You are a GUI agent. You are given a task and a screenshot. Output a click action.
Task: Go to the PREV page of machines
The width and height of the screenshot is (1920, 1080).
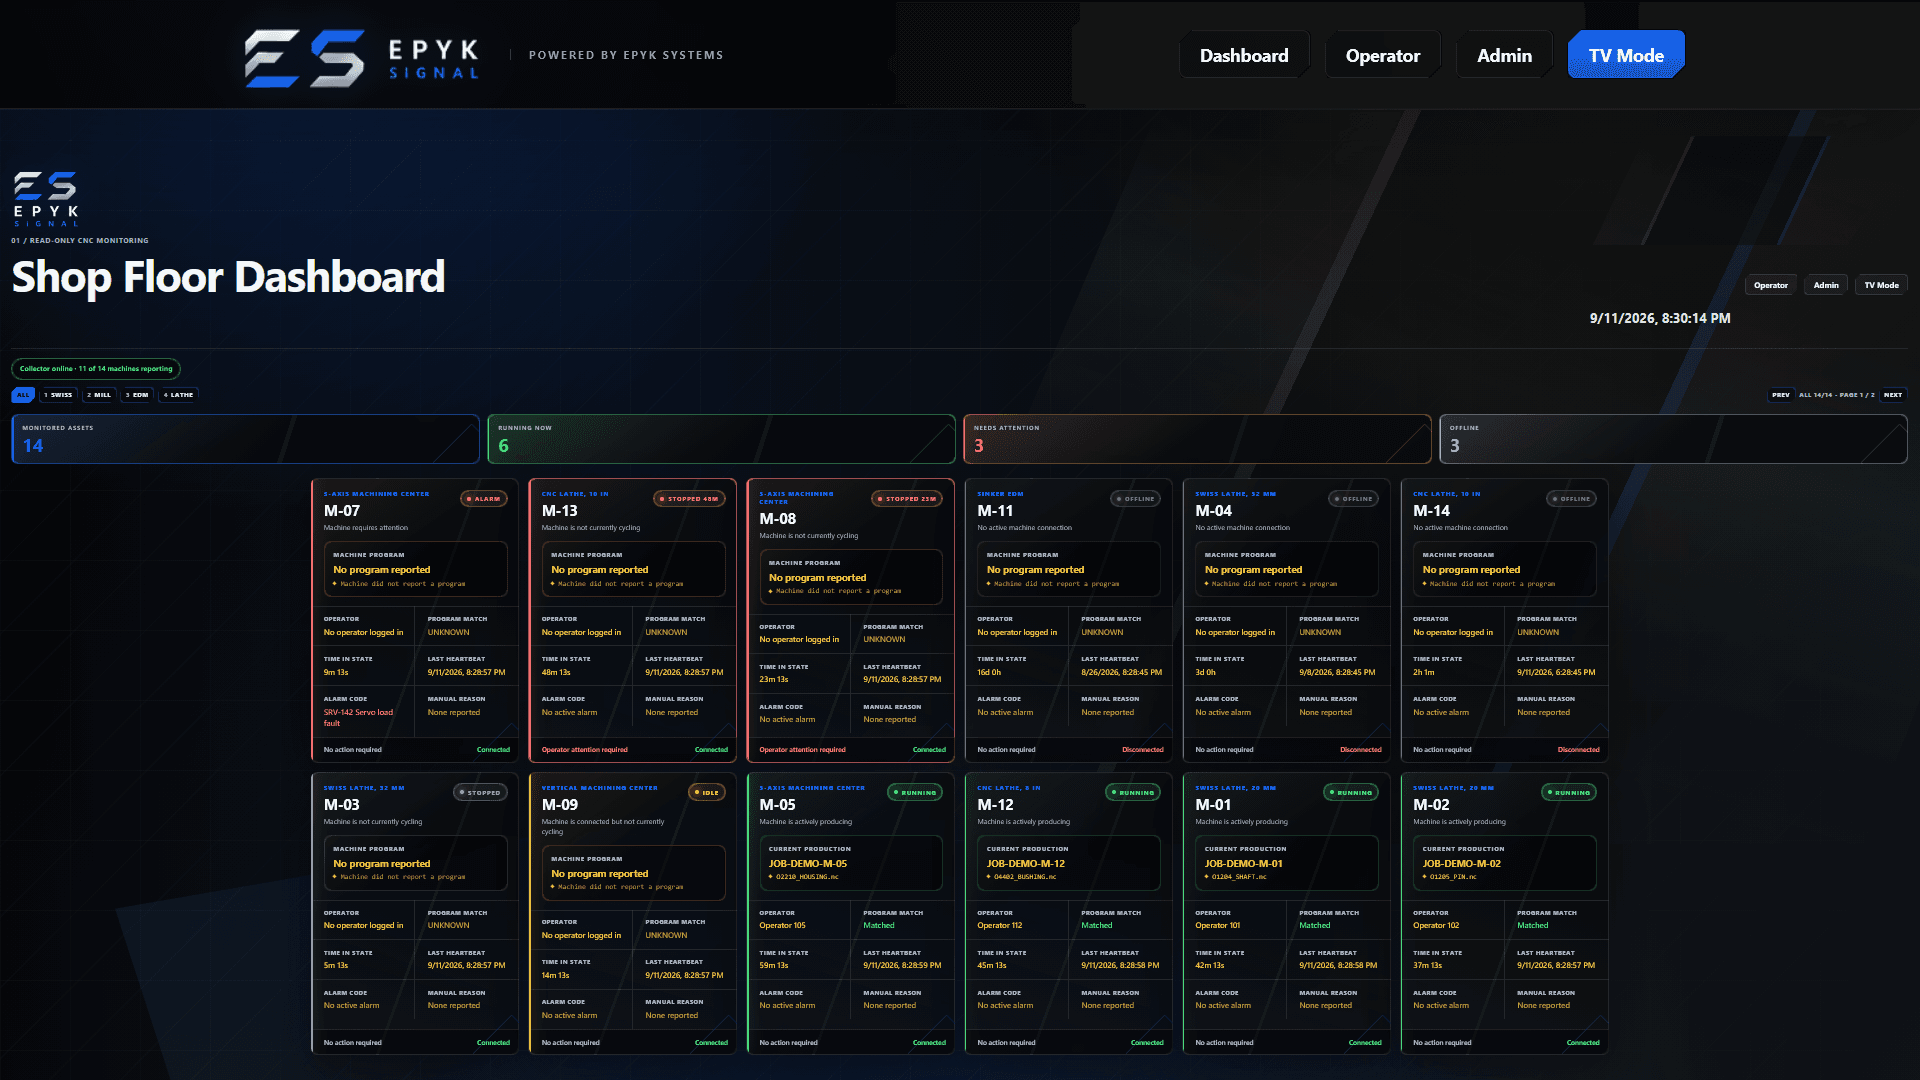click(x=1781, y=395)
